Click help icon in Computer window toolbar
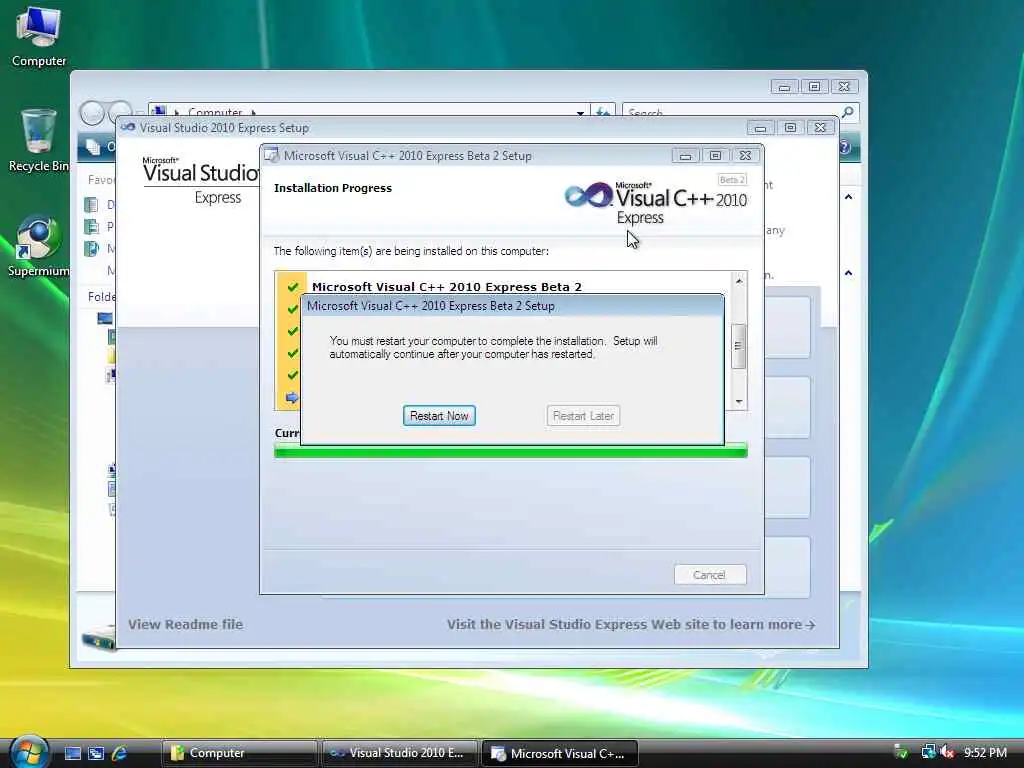Screen dimensions: 1024x768 pos(845,147)
